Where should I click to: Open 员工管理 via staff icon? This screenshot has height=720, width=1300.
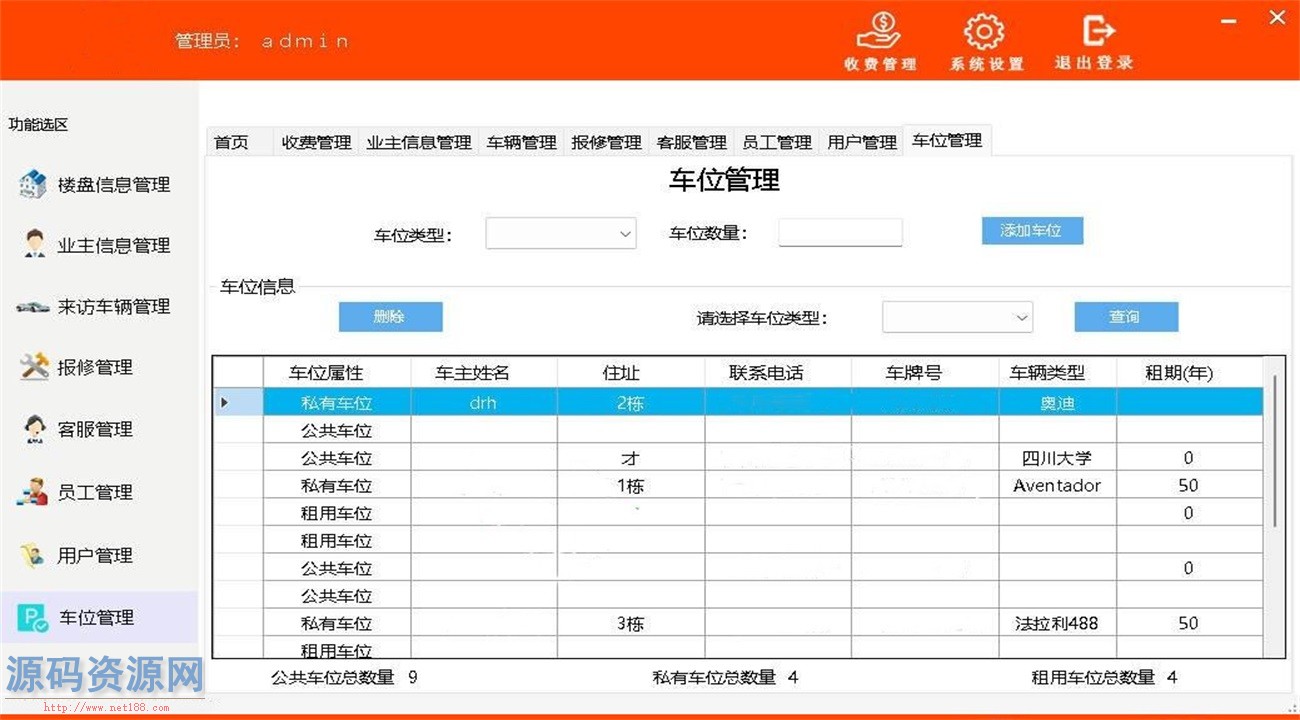[34, 492]
